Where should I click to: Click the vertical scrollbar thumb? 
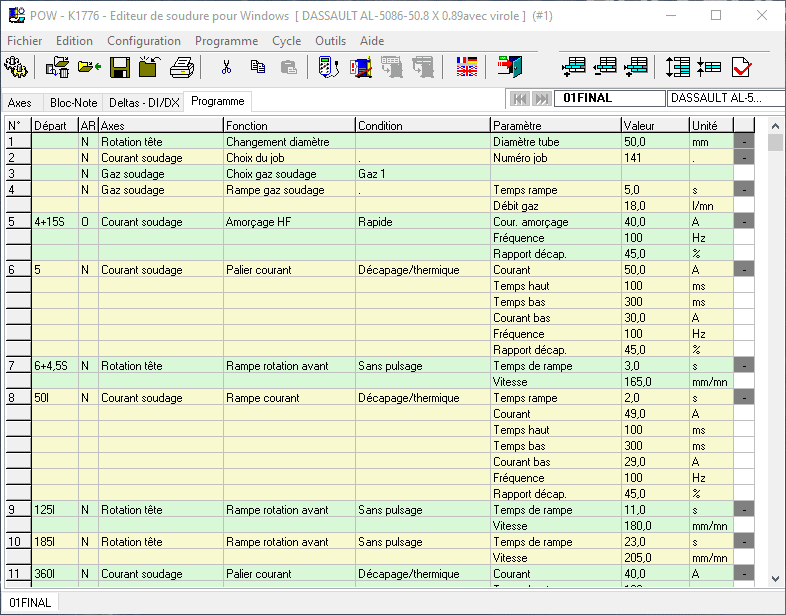(775, 142)
